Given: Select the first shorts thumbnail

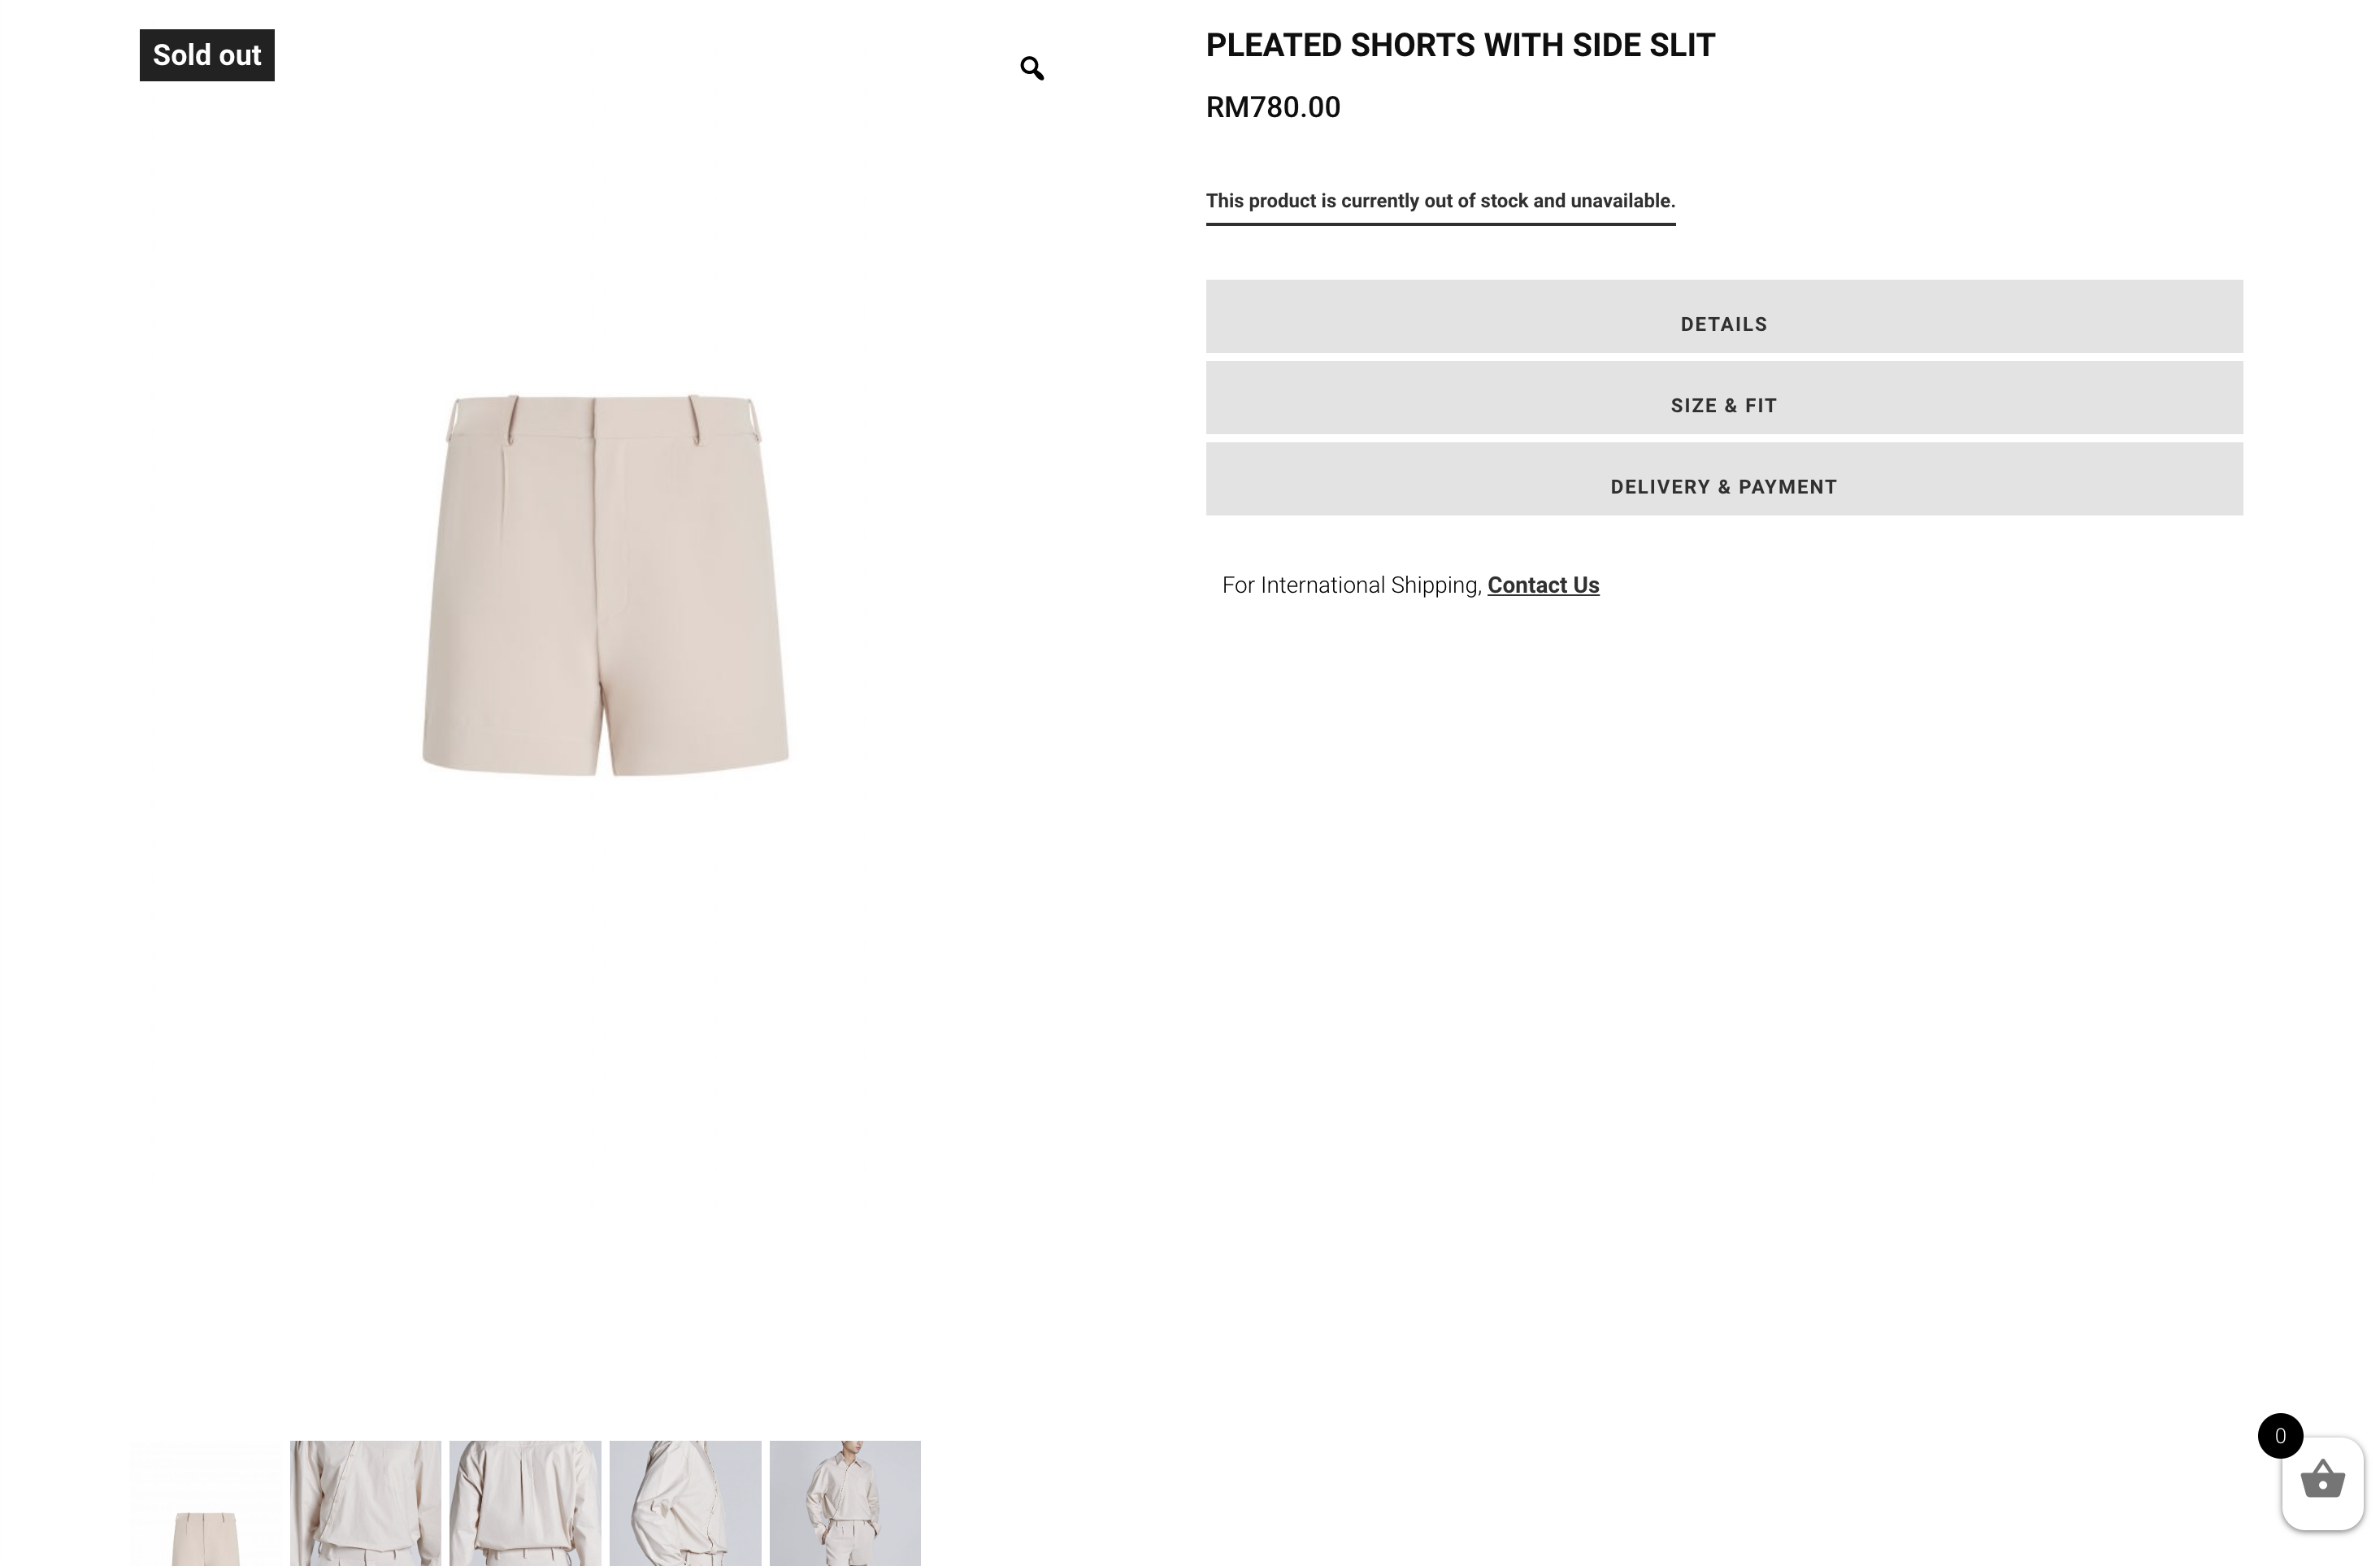Looking at the screenshot, I should pyautogui.click(x=206, y=1503).
